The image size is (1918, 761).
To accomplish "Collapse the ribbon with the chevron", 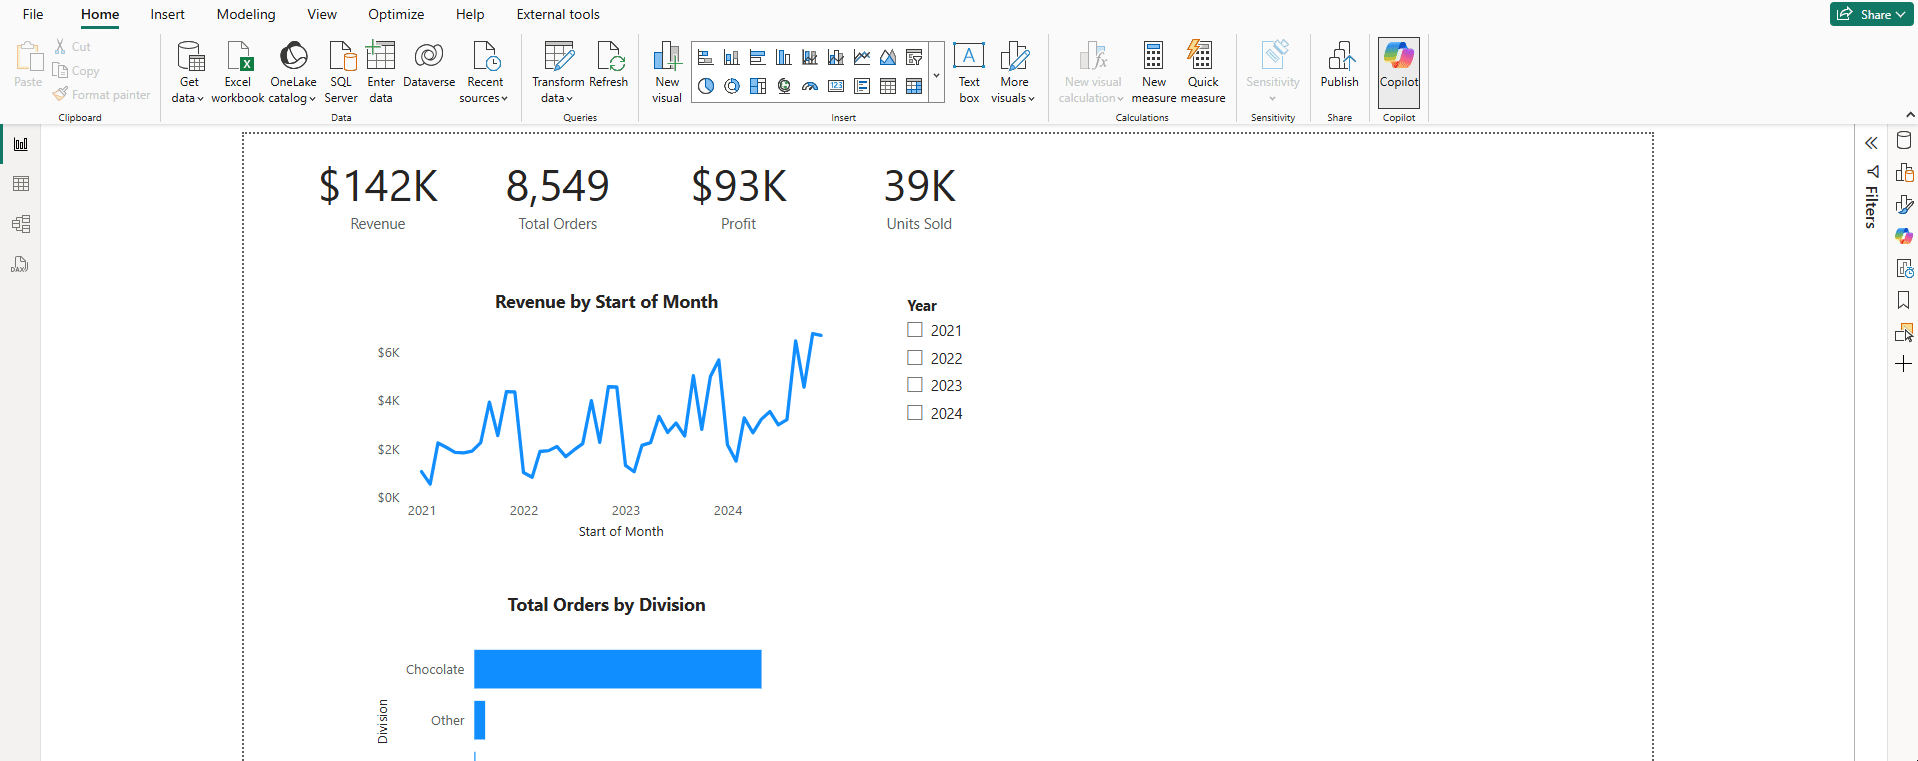I will point(1910,116).
